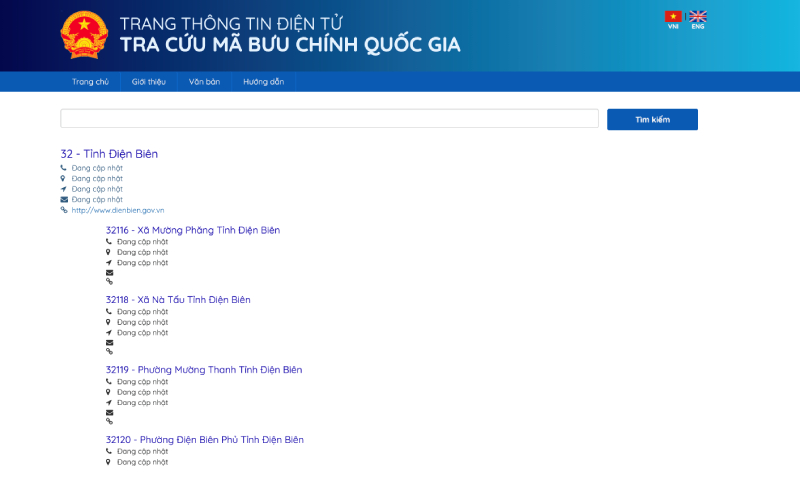Select Đang cập nhật beside Tỉnh Điện Biên phone icon
Viewport: 800px width, 500px height.
[x=97, y=168]
